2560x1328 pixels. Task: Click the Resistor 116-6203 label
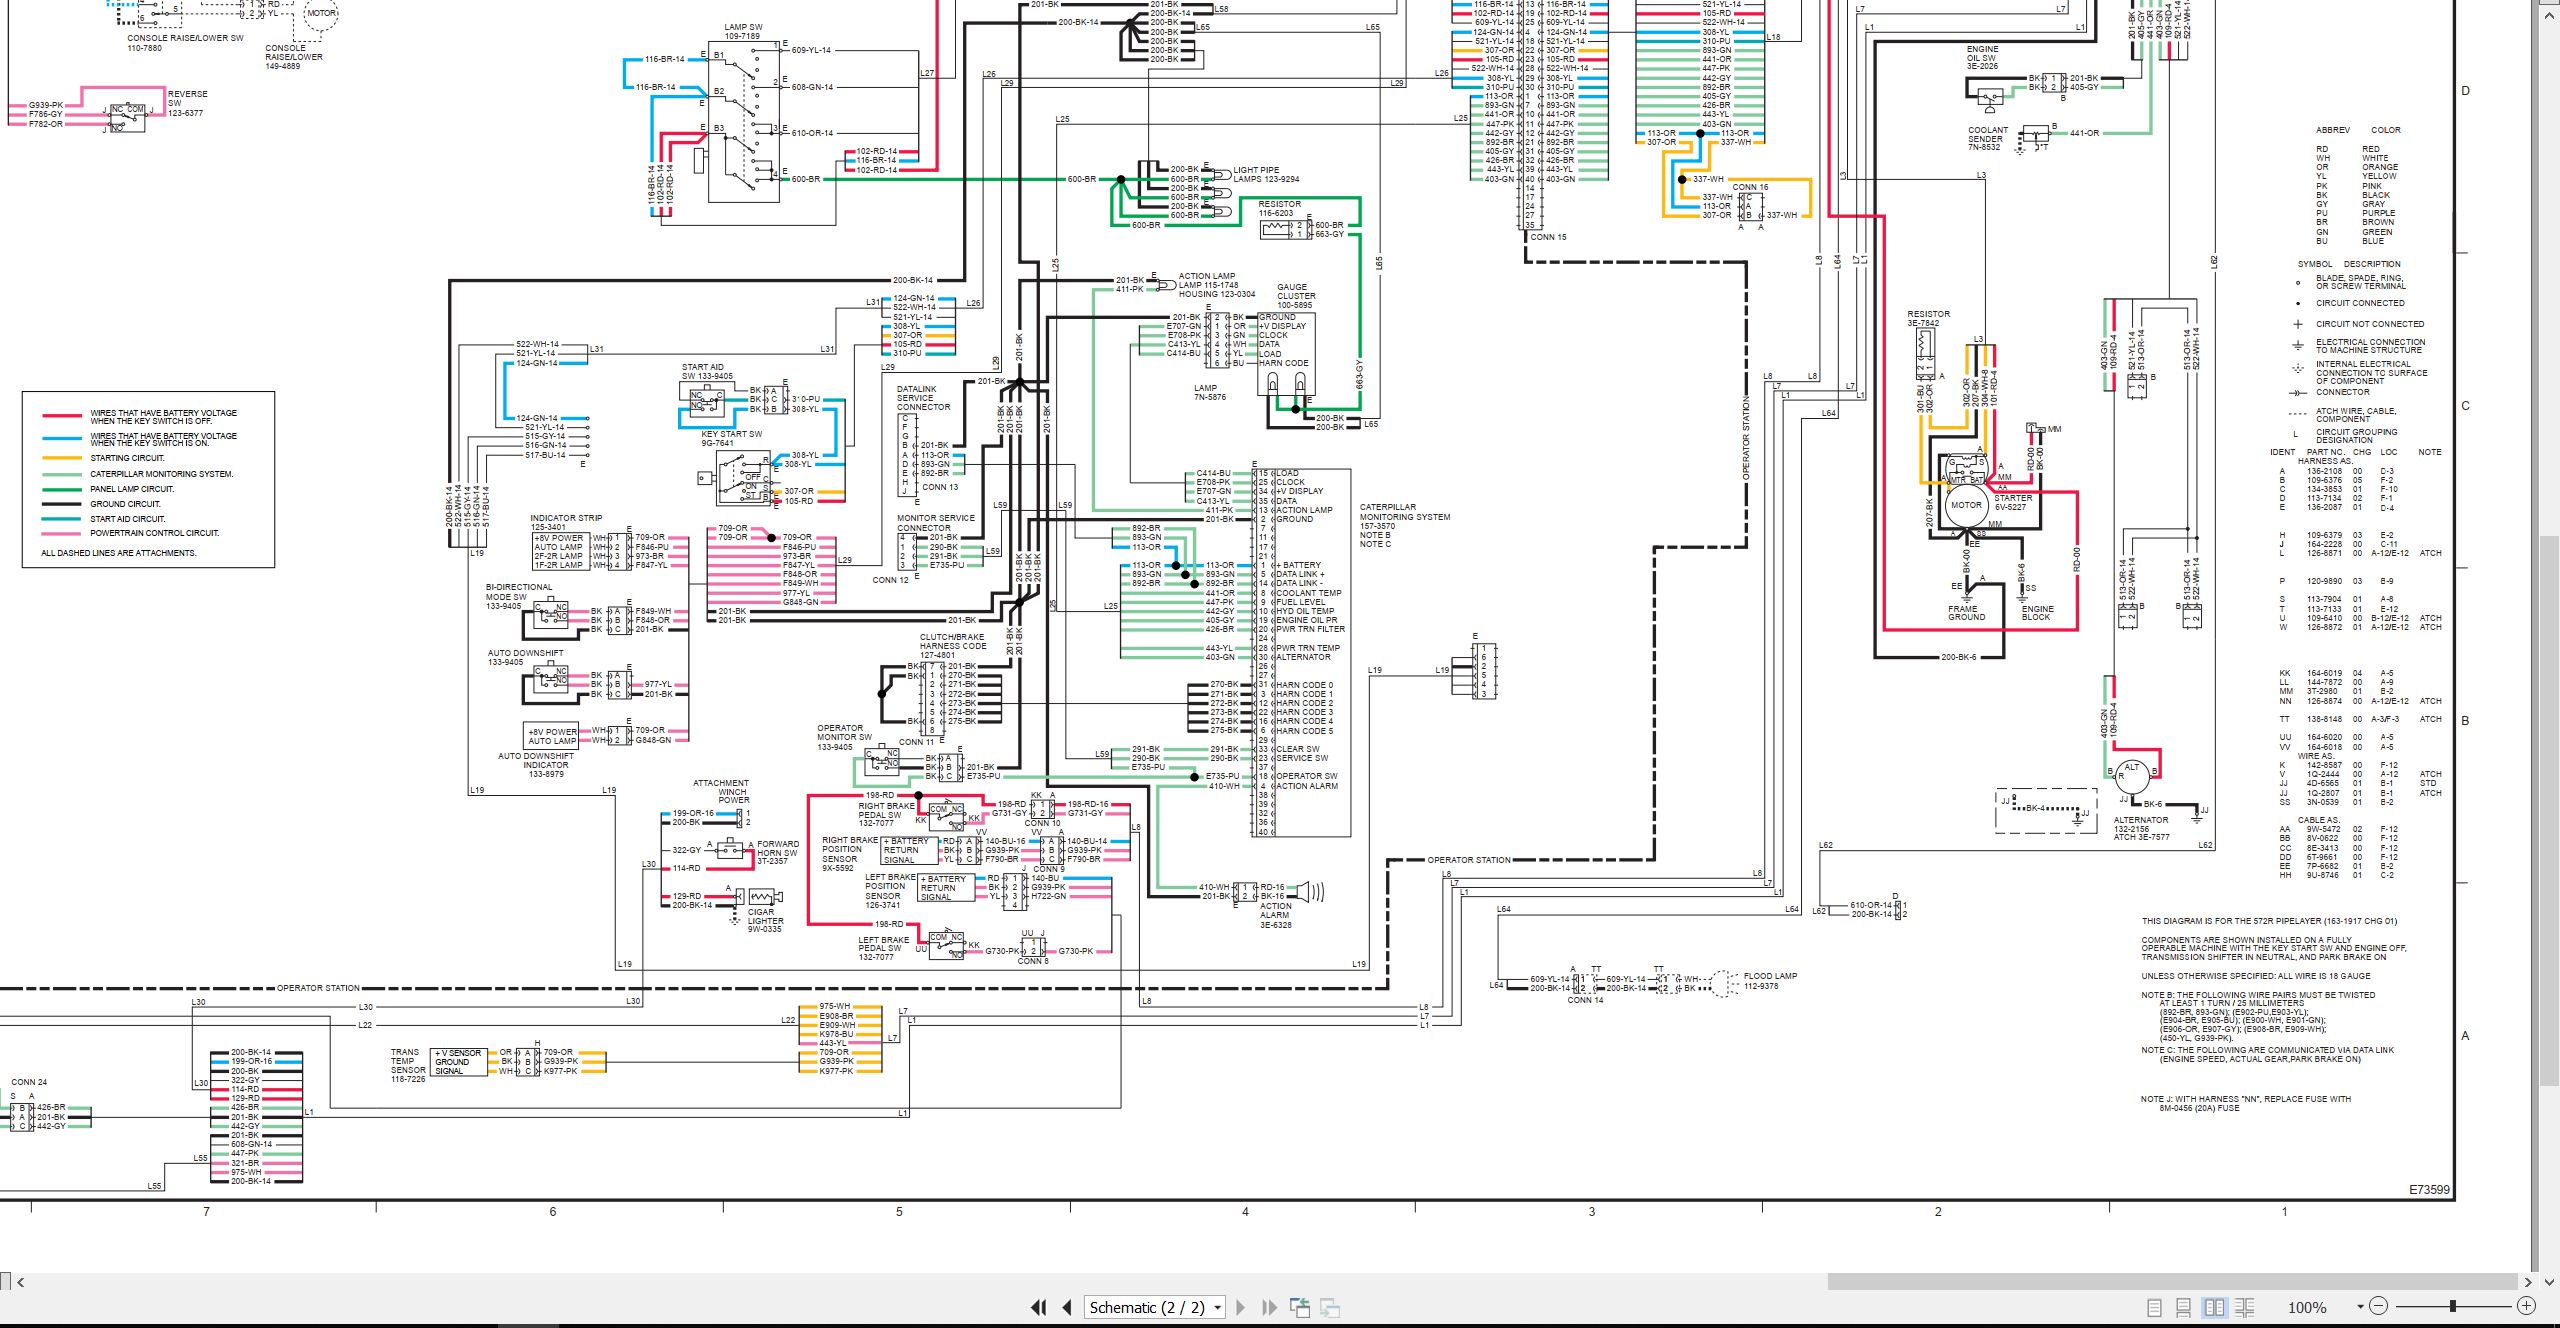(1279, 208)
